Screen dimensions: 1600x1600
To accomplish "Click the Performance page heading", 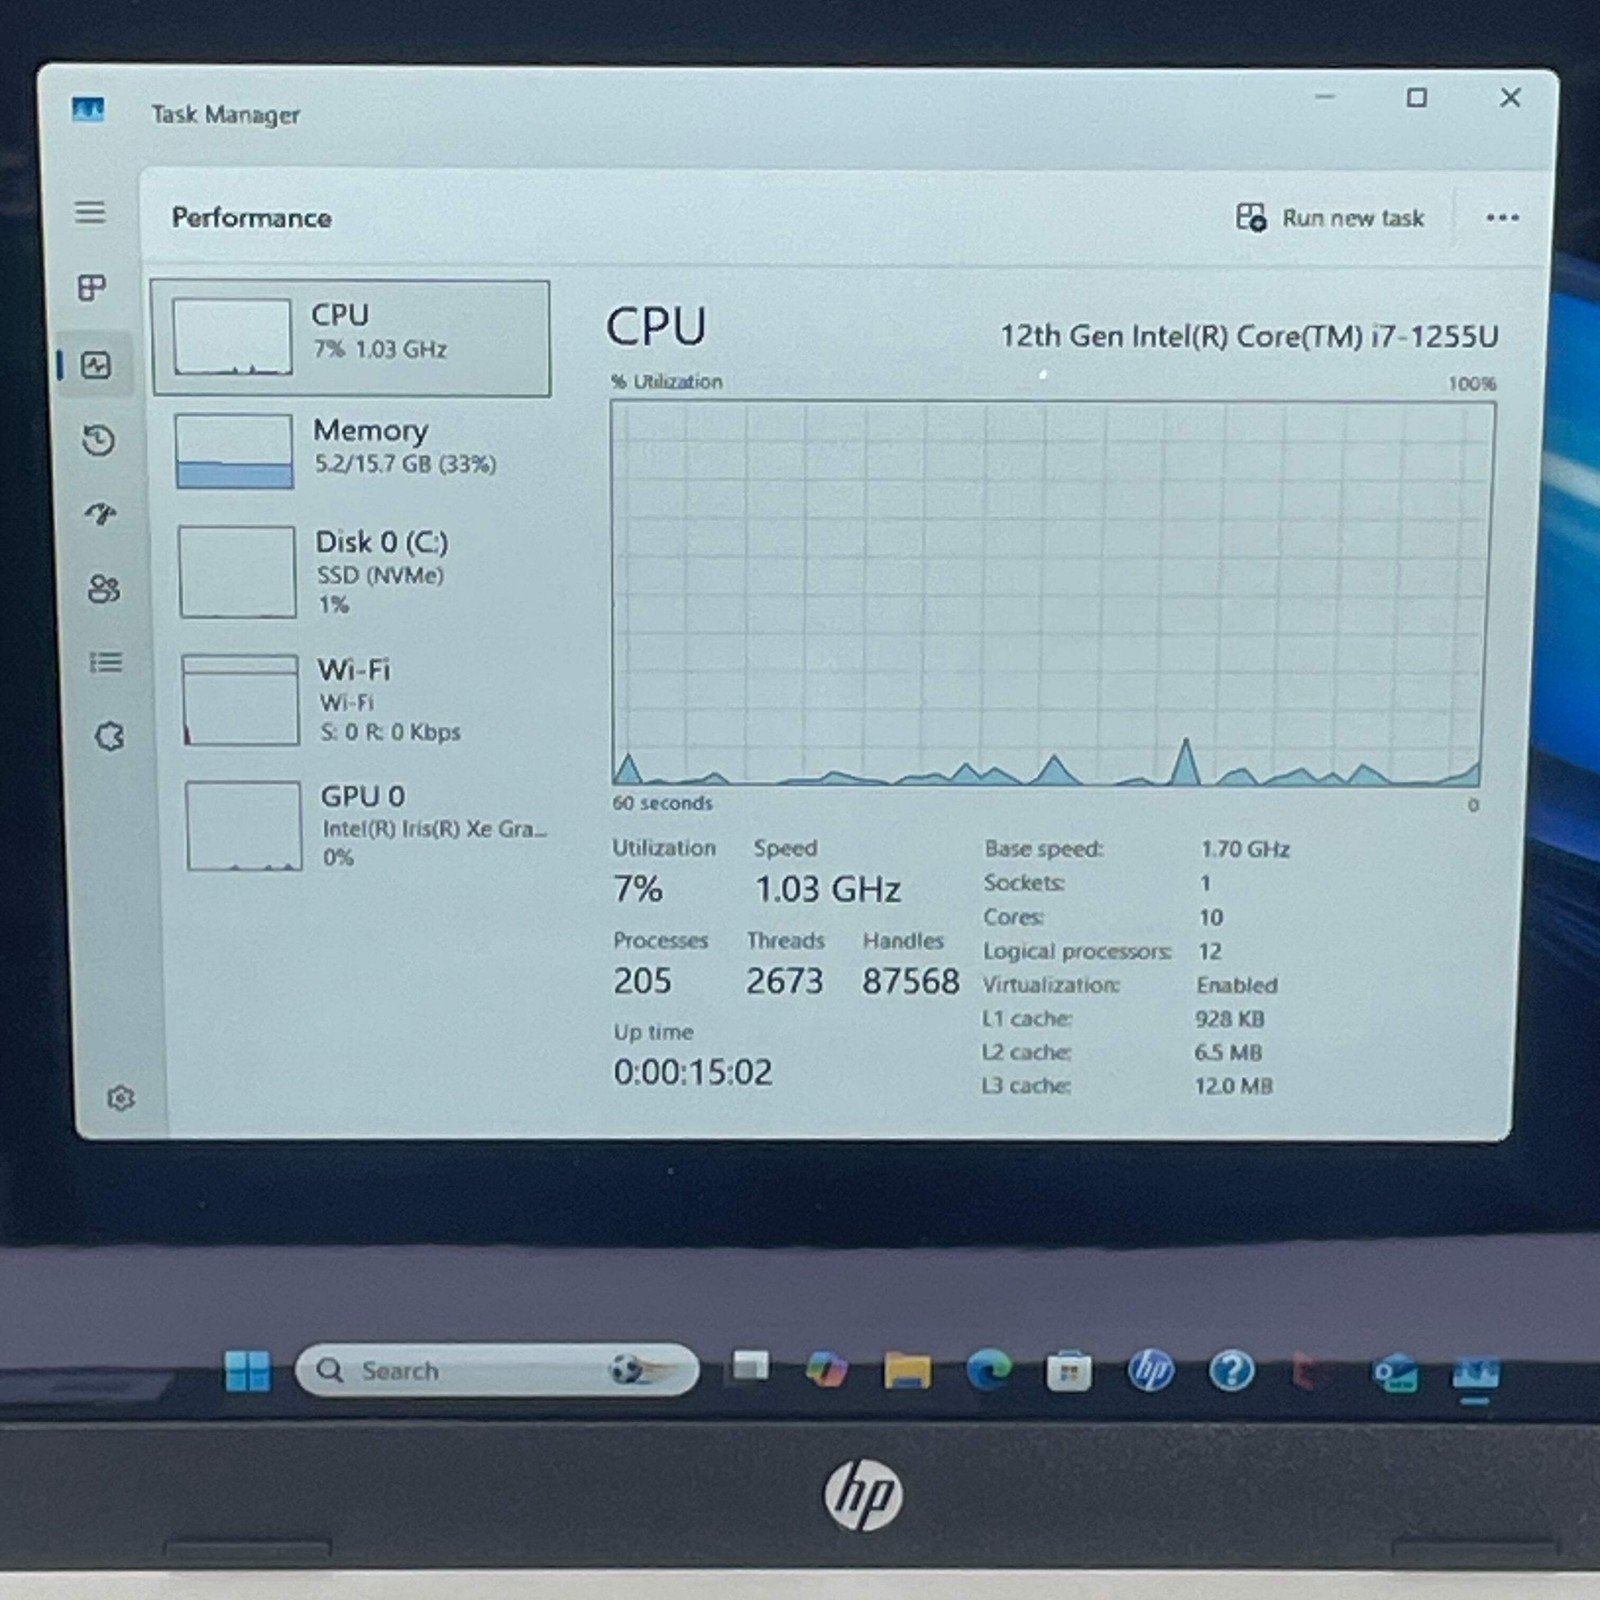I will [251, 218].
